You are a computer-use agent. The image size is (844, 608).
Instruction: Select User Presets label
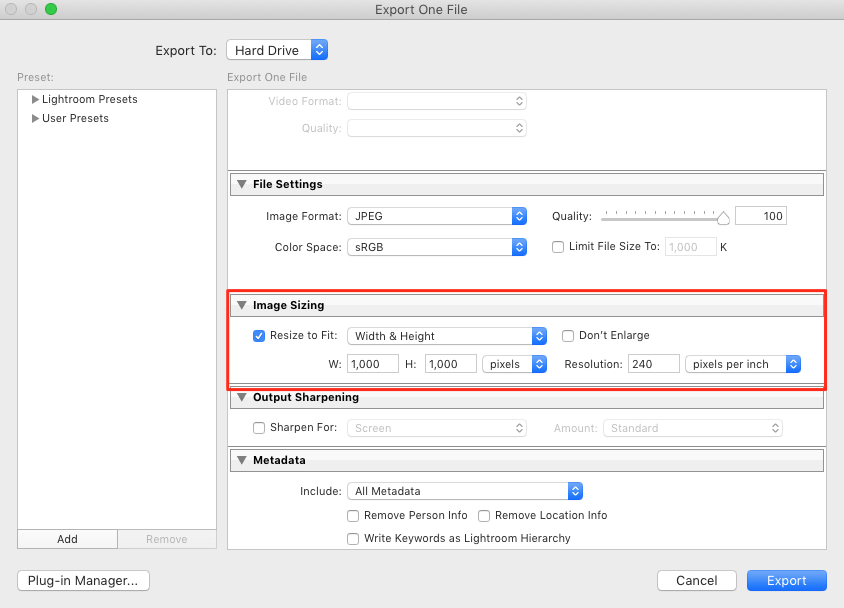[75, 118]
